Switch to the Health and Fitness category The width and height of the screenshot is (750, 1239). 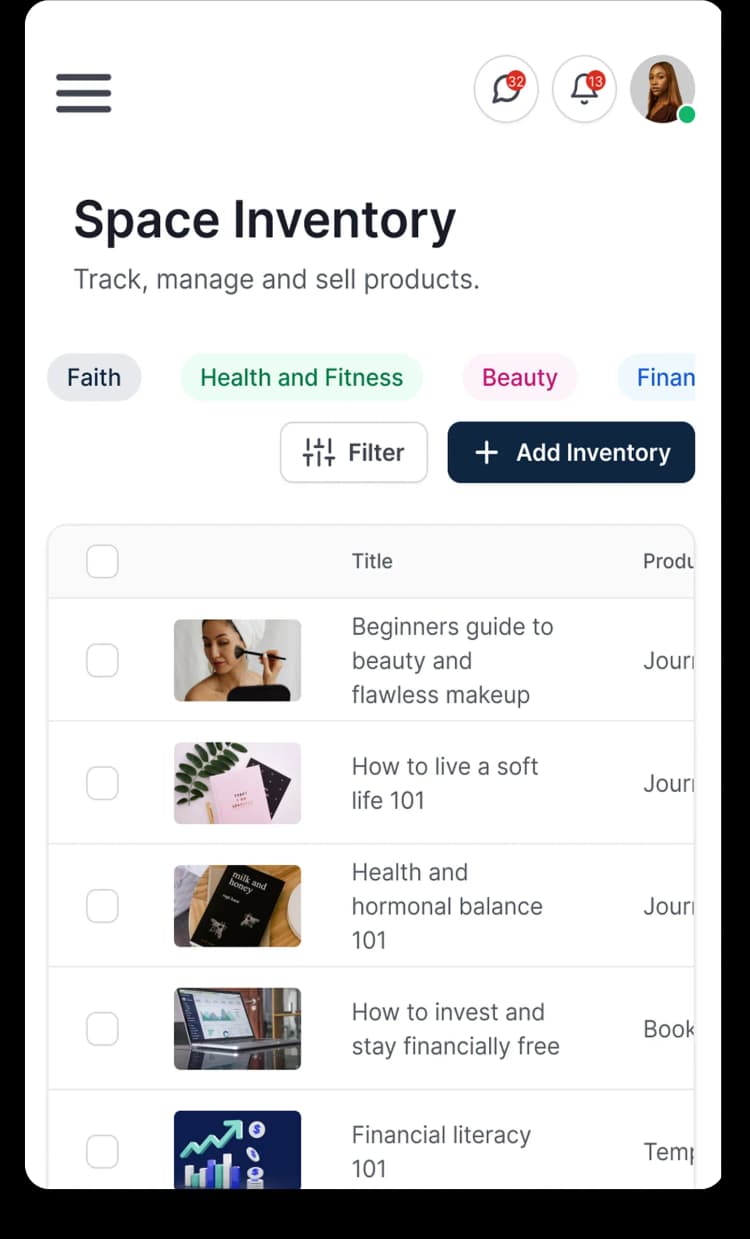click(x=301, y=378)
